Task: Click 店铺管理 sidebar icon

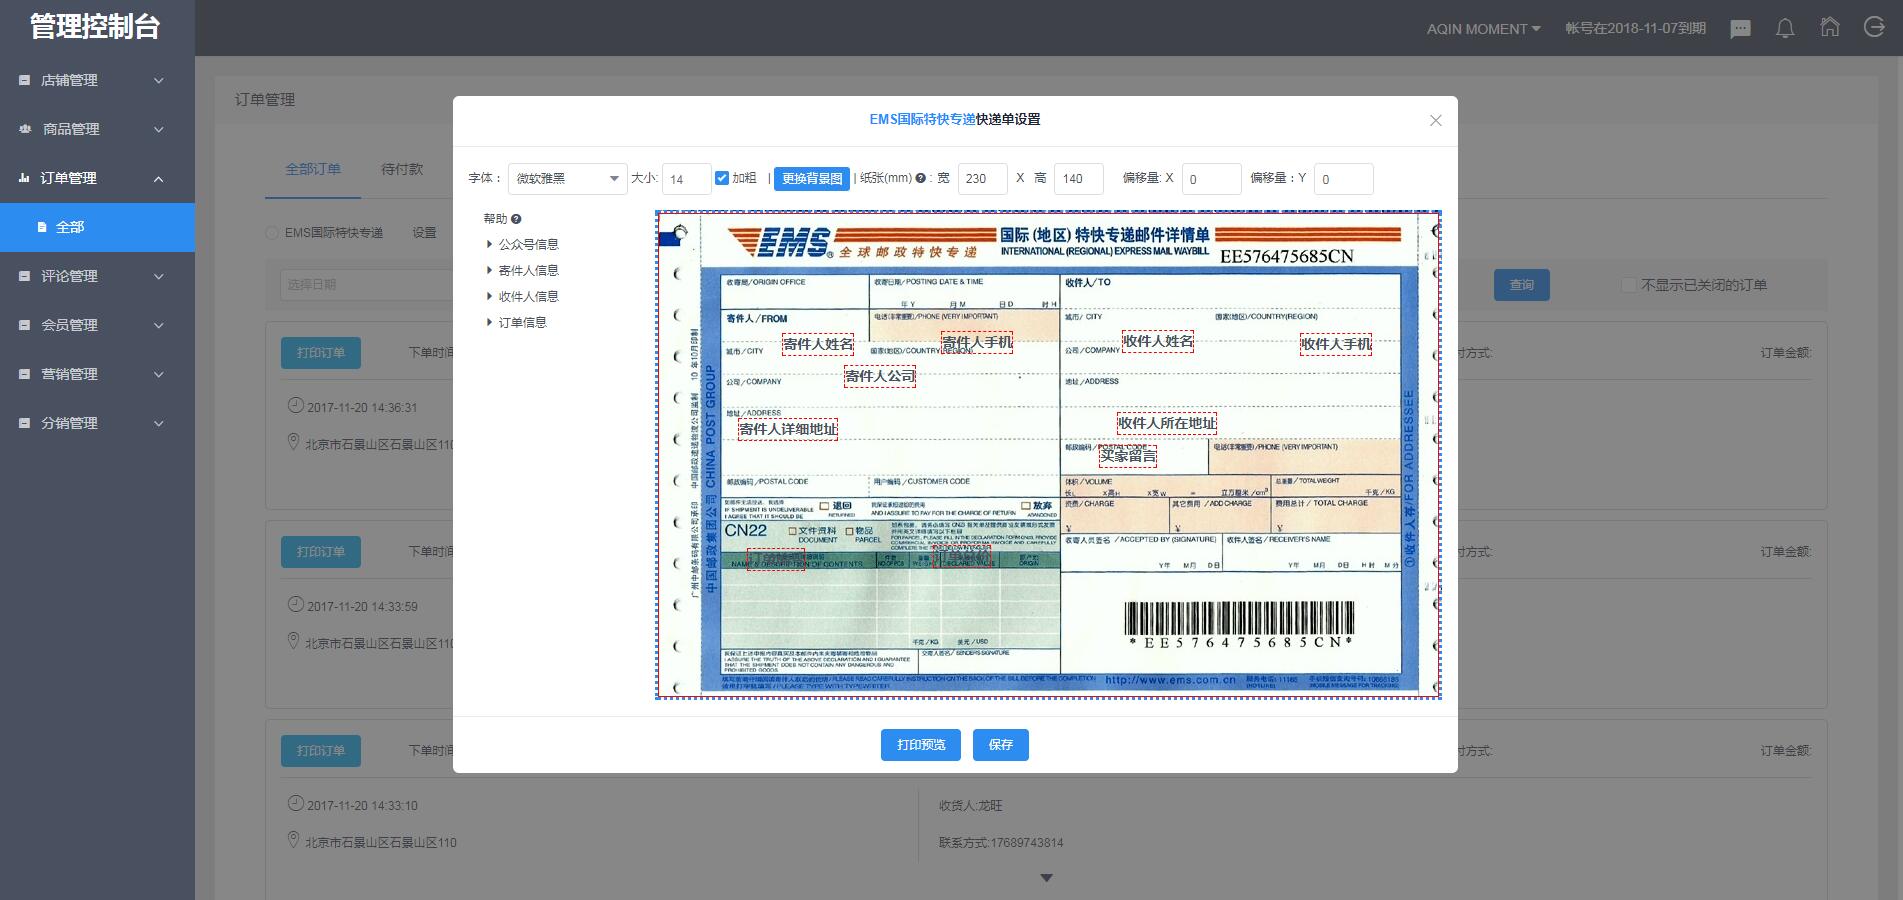Action: (25, 80)
